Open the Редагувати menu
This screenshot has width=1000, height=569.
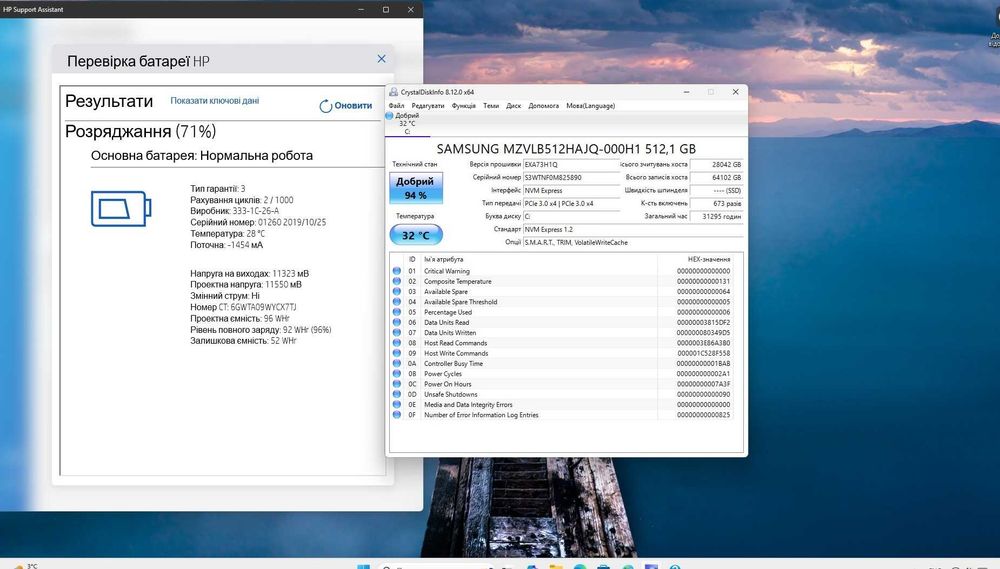[x=427, y=106]
